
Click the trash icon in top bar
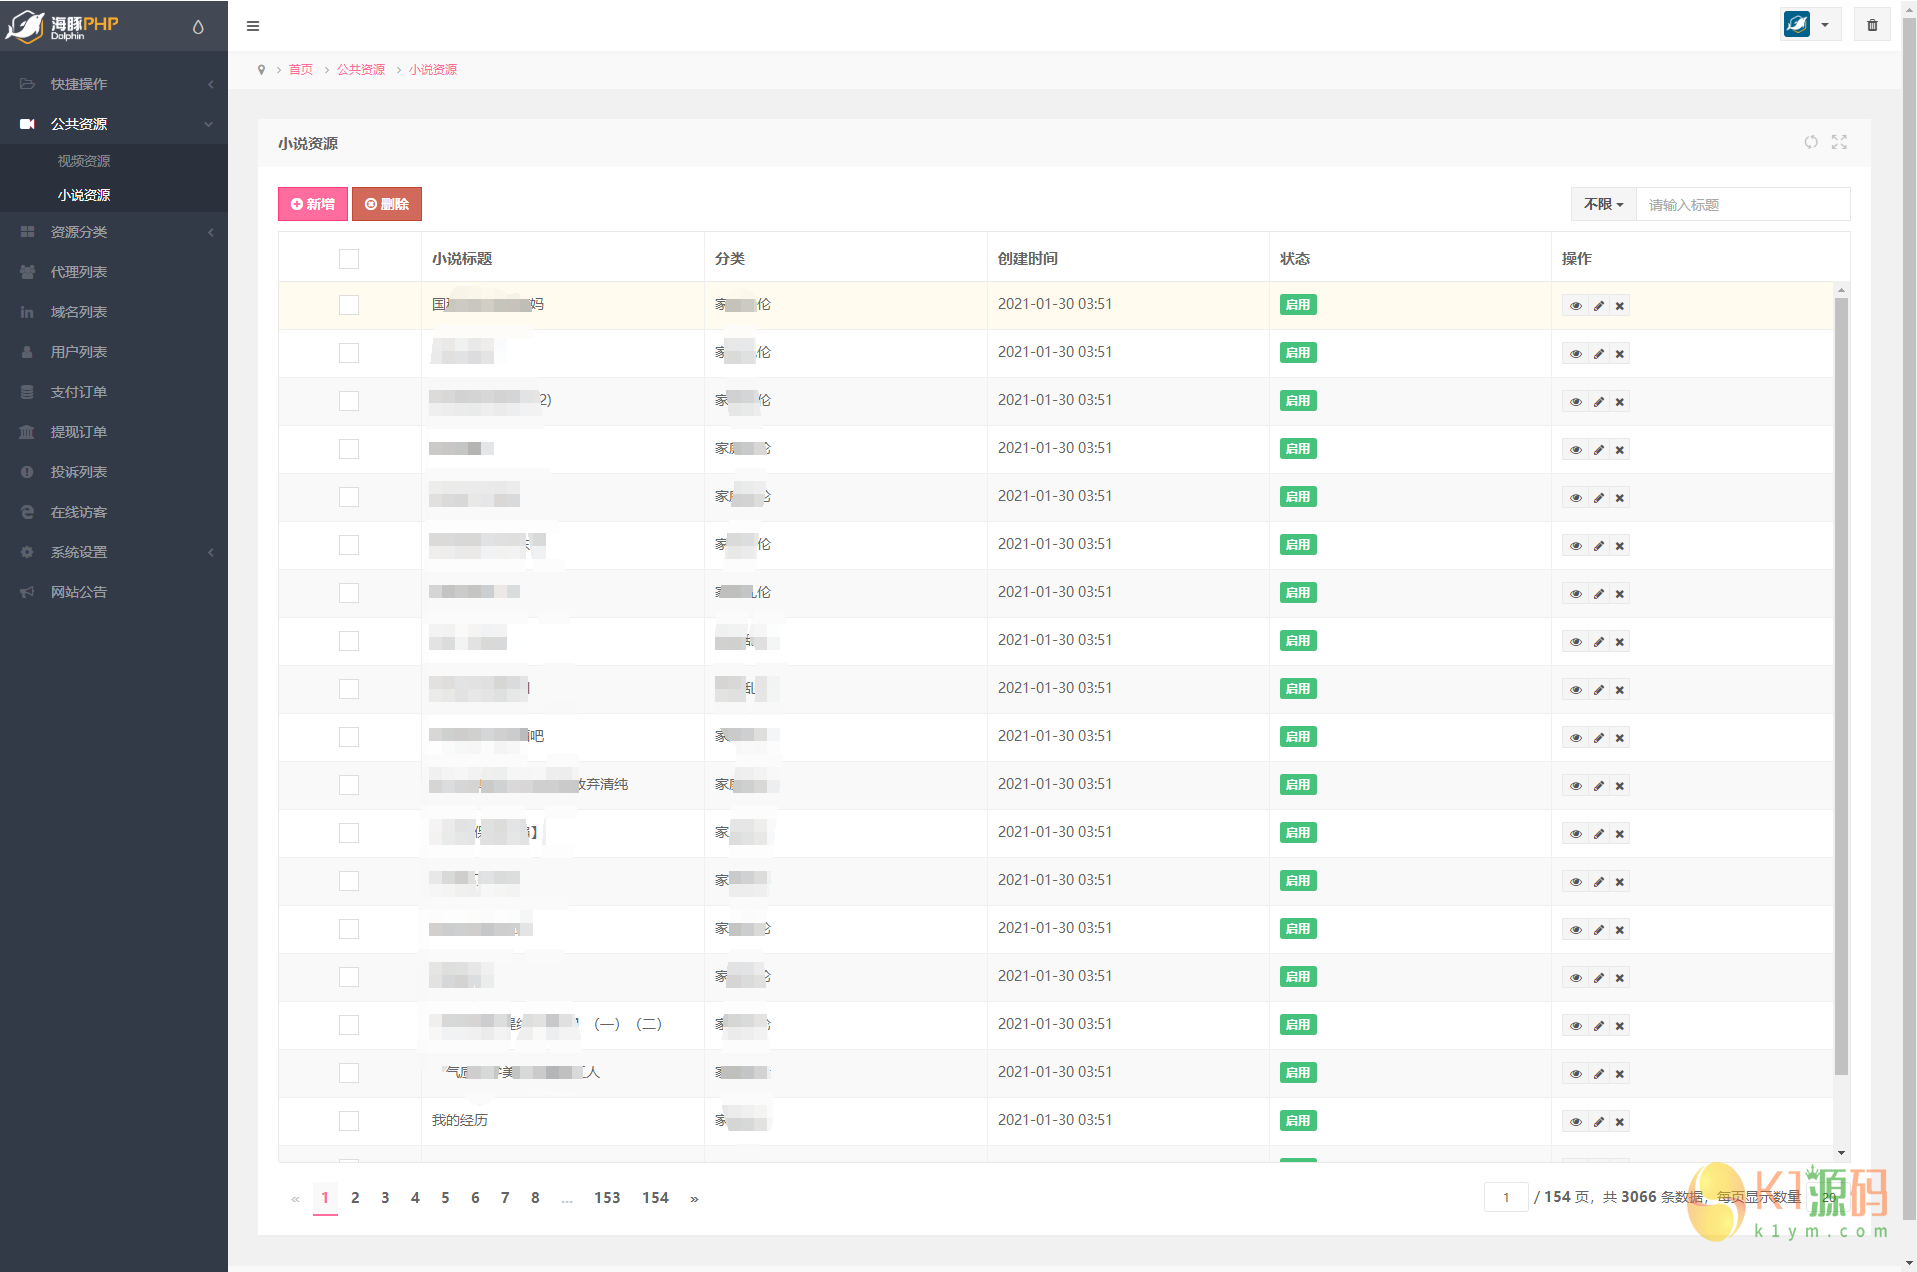point(1872,25)
